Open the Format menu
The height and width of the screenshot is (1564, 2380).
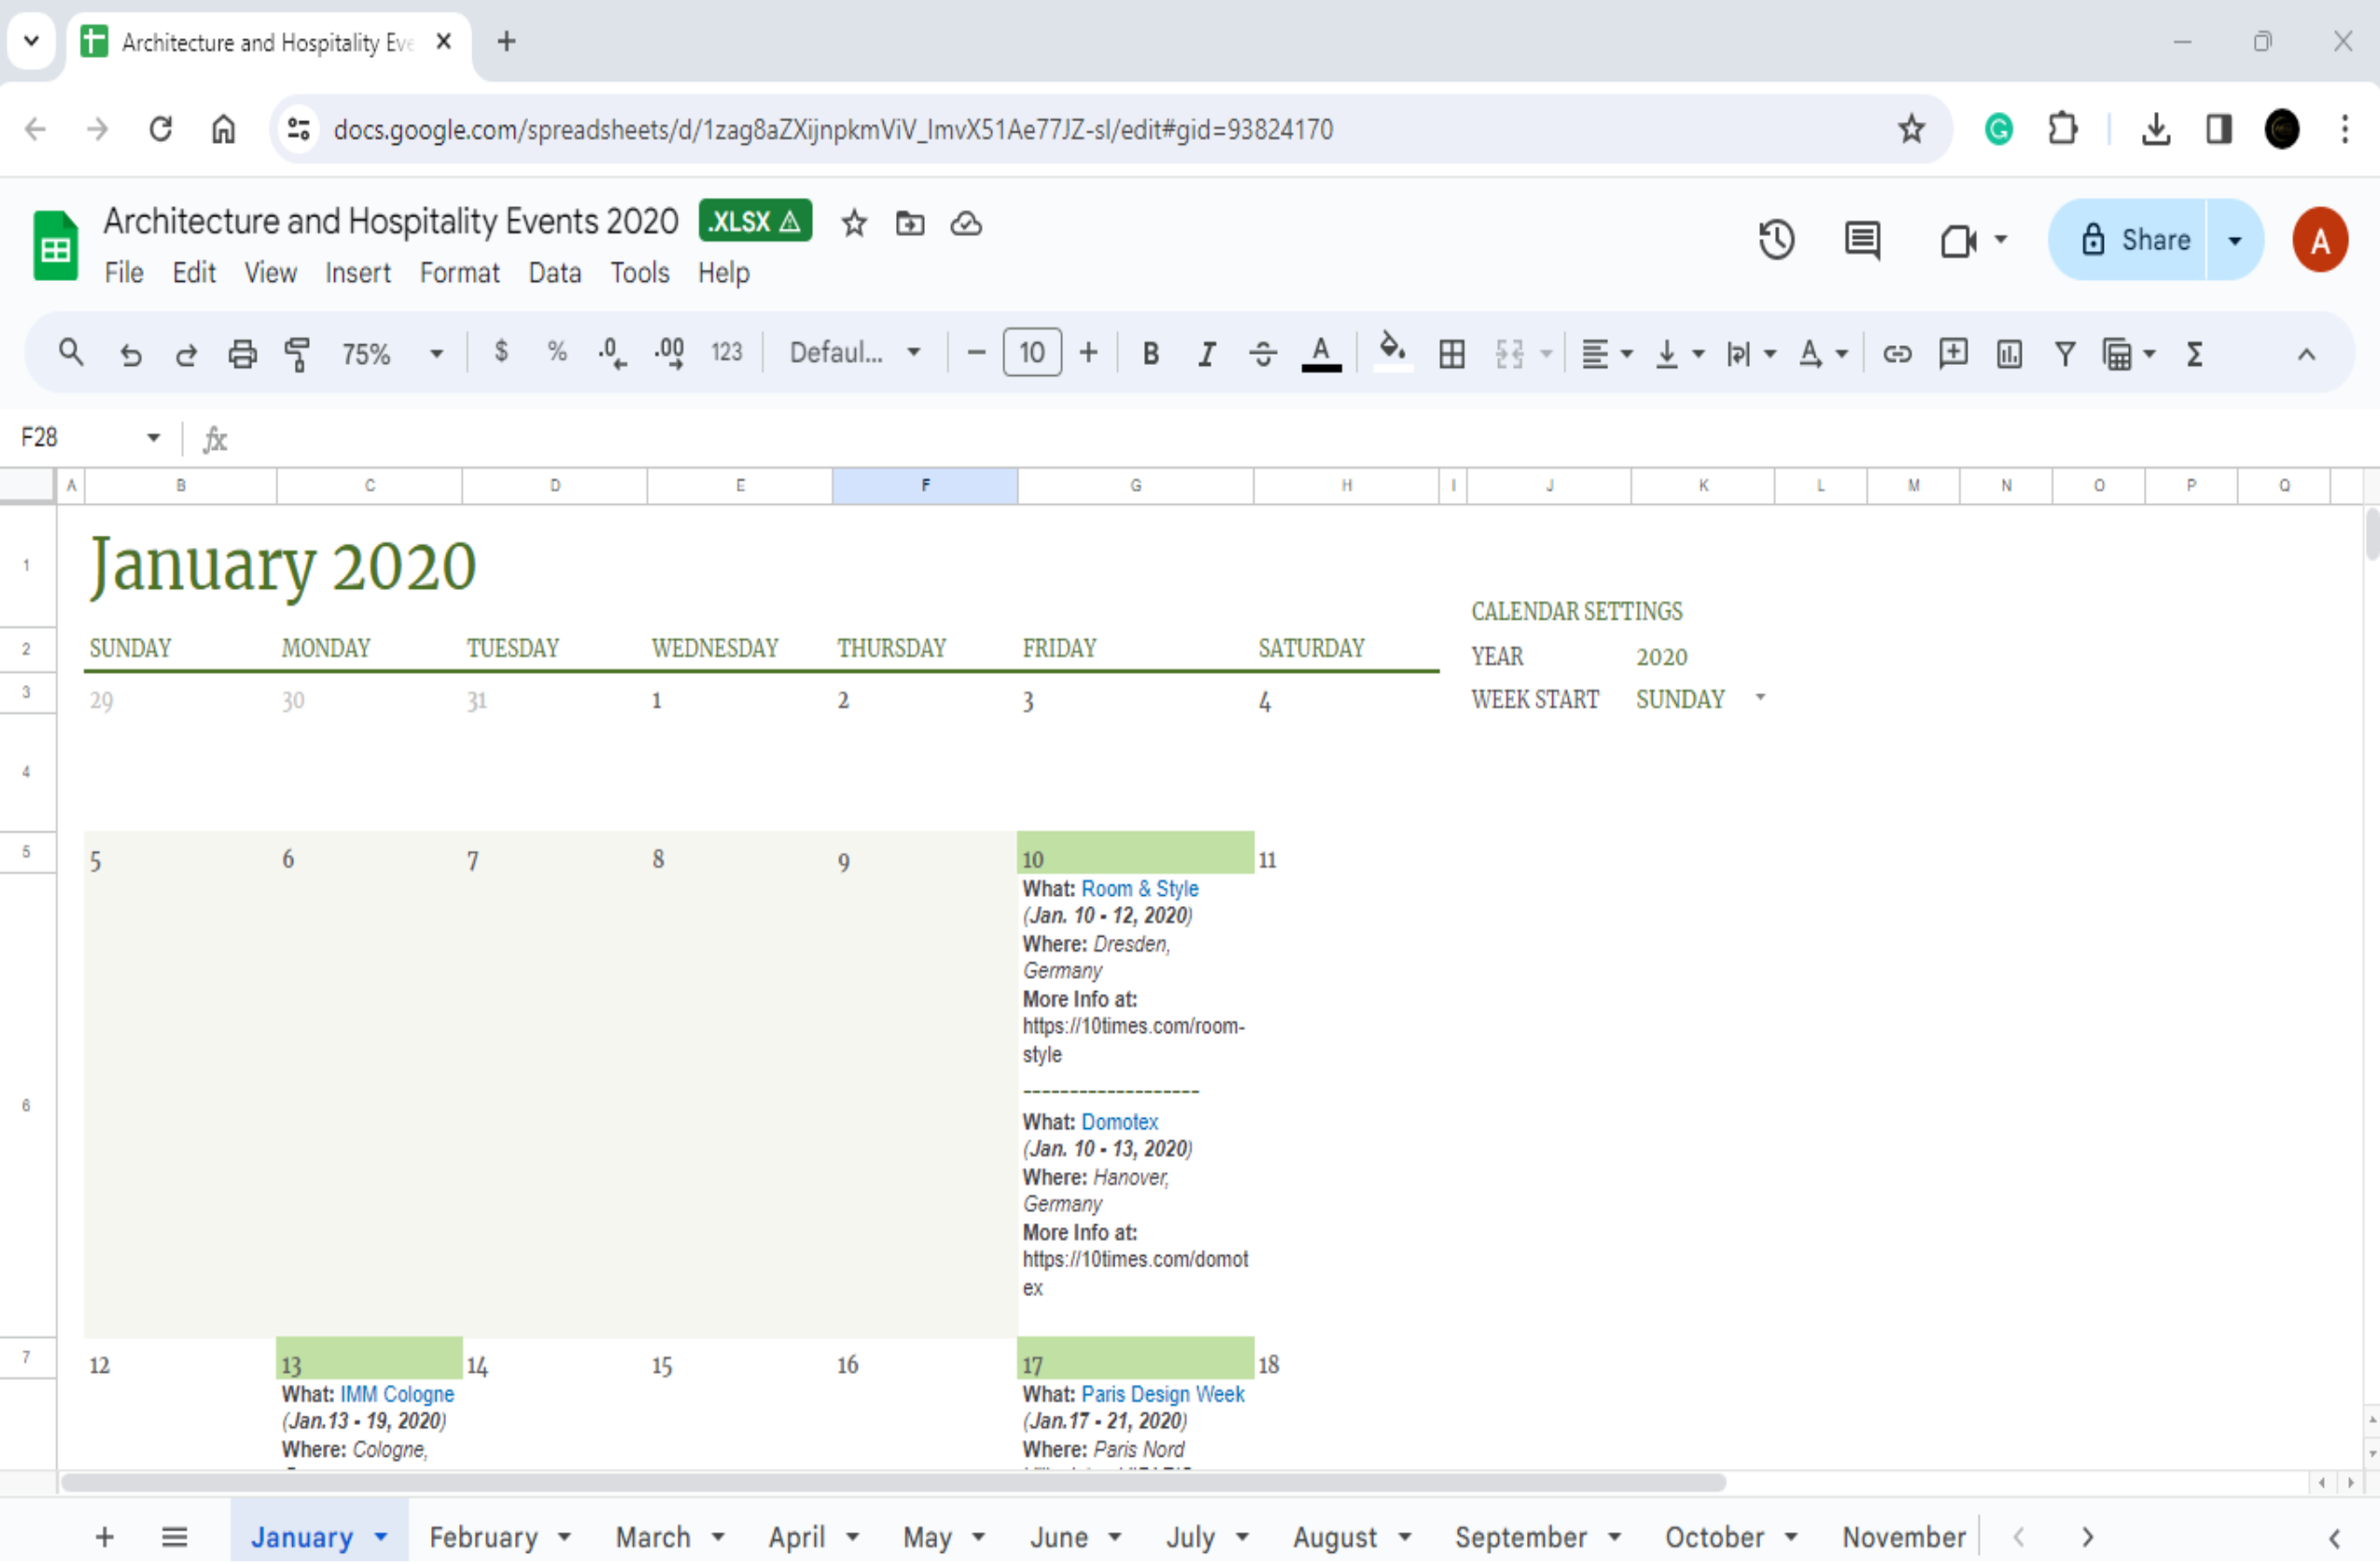[x=459, y=273]
